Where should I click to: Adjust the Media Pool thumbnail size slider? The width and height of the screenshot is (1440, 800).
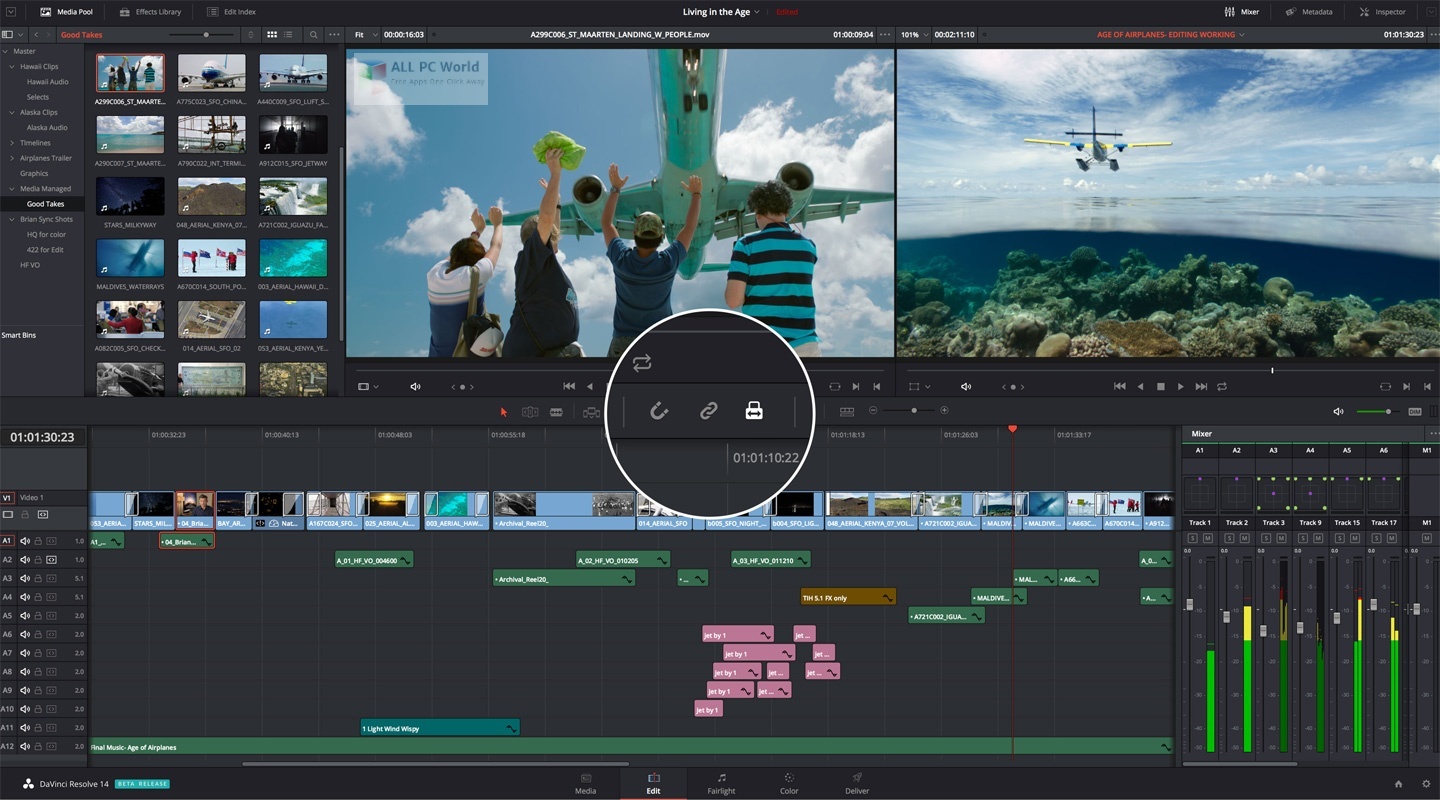(208, 35)
